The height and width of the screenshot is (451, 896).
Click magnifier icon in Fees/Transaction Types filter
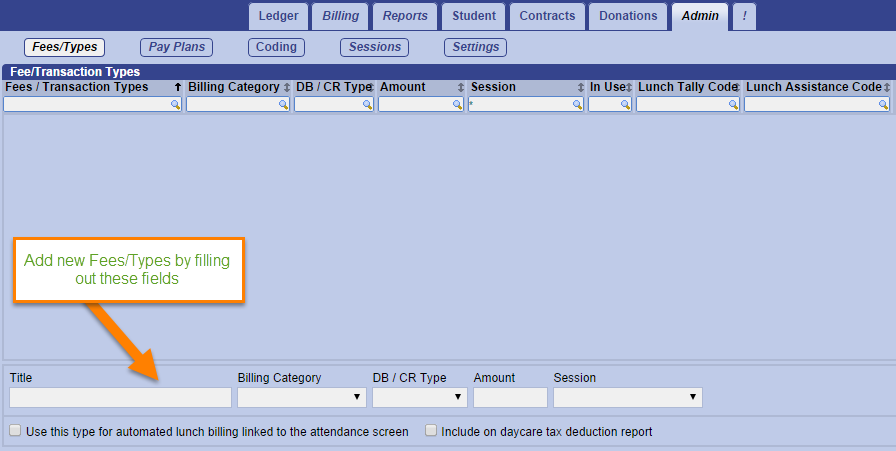175,104
